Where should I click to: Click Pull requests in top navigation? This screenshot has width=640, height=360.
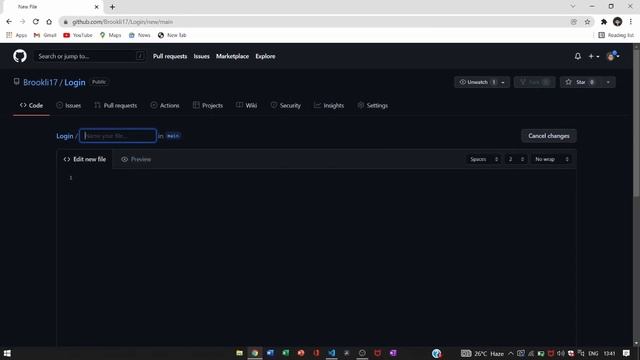click(x=170, y=56)
